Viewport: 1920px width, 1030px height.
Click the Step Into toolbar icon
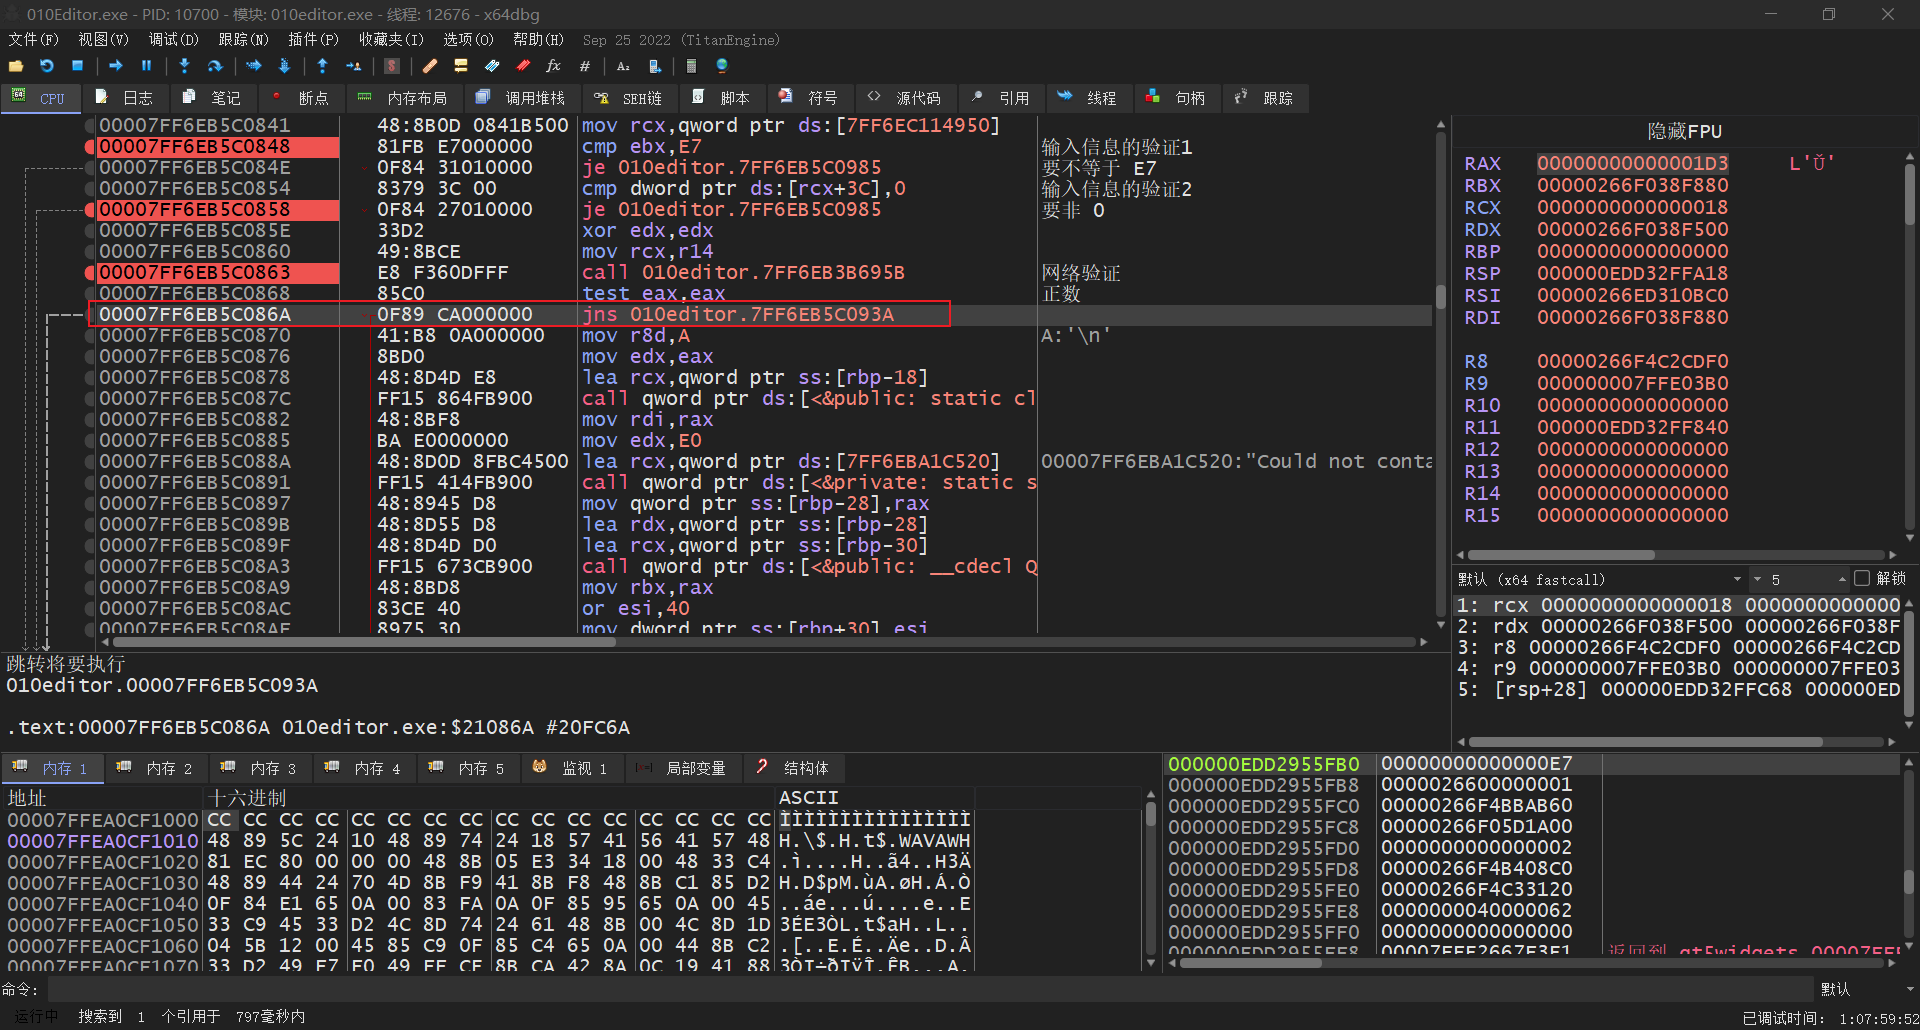point(184,66)
